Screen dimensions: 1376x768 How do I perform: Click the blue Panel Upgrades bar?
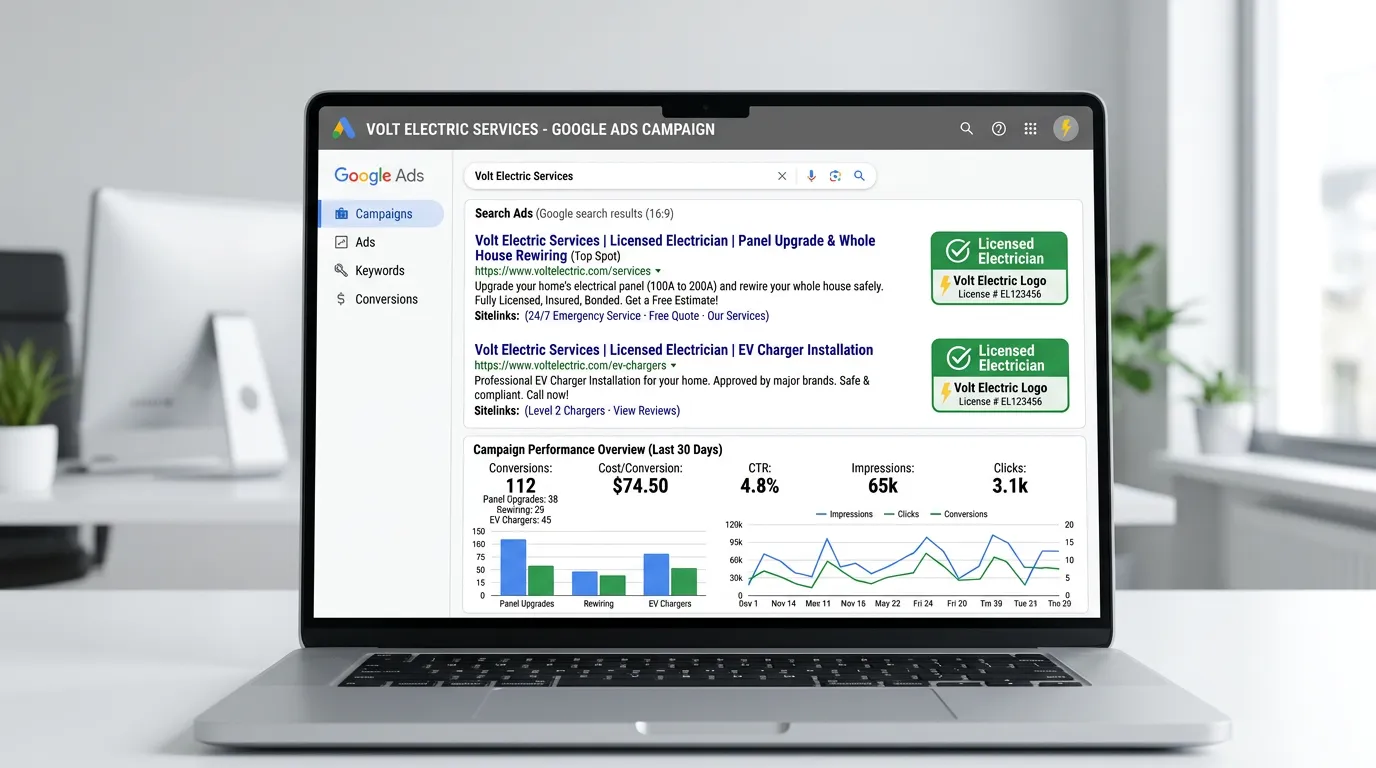click(x=513, y=567)
